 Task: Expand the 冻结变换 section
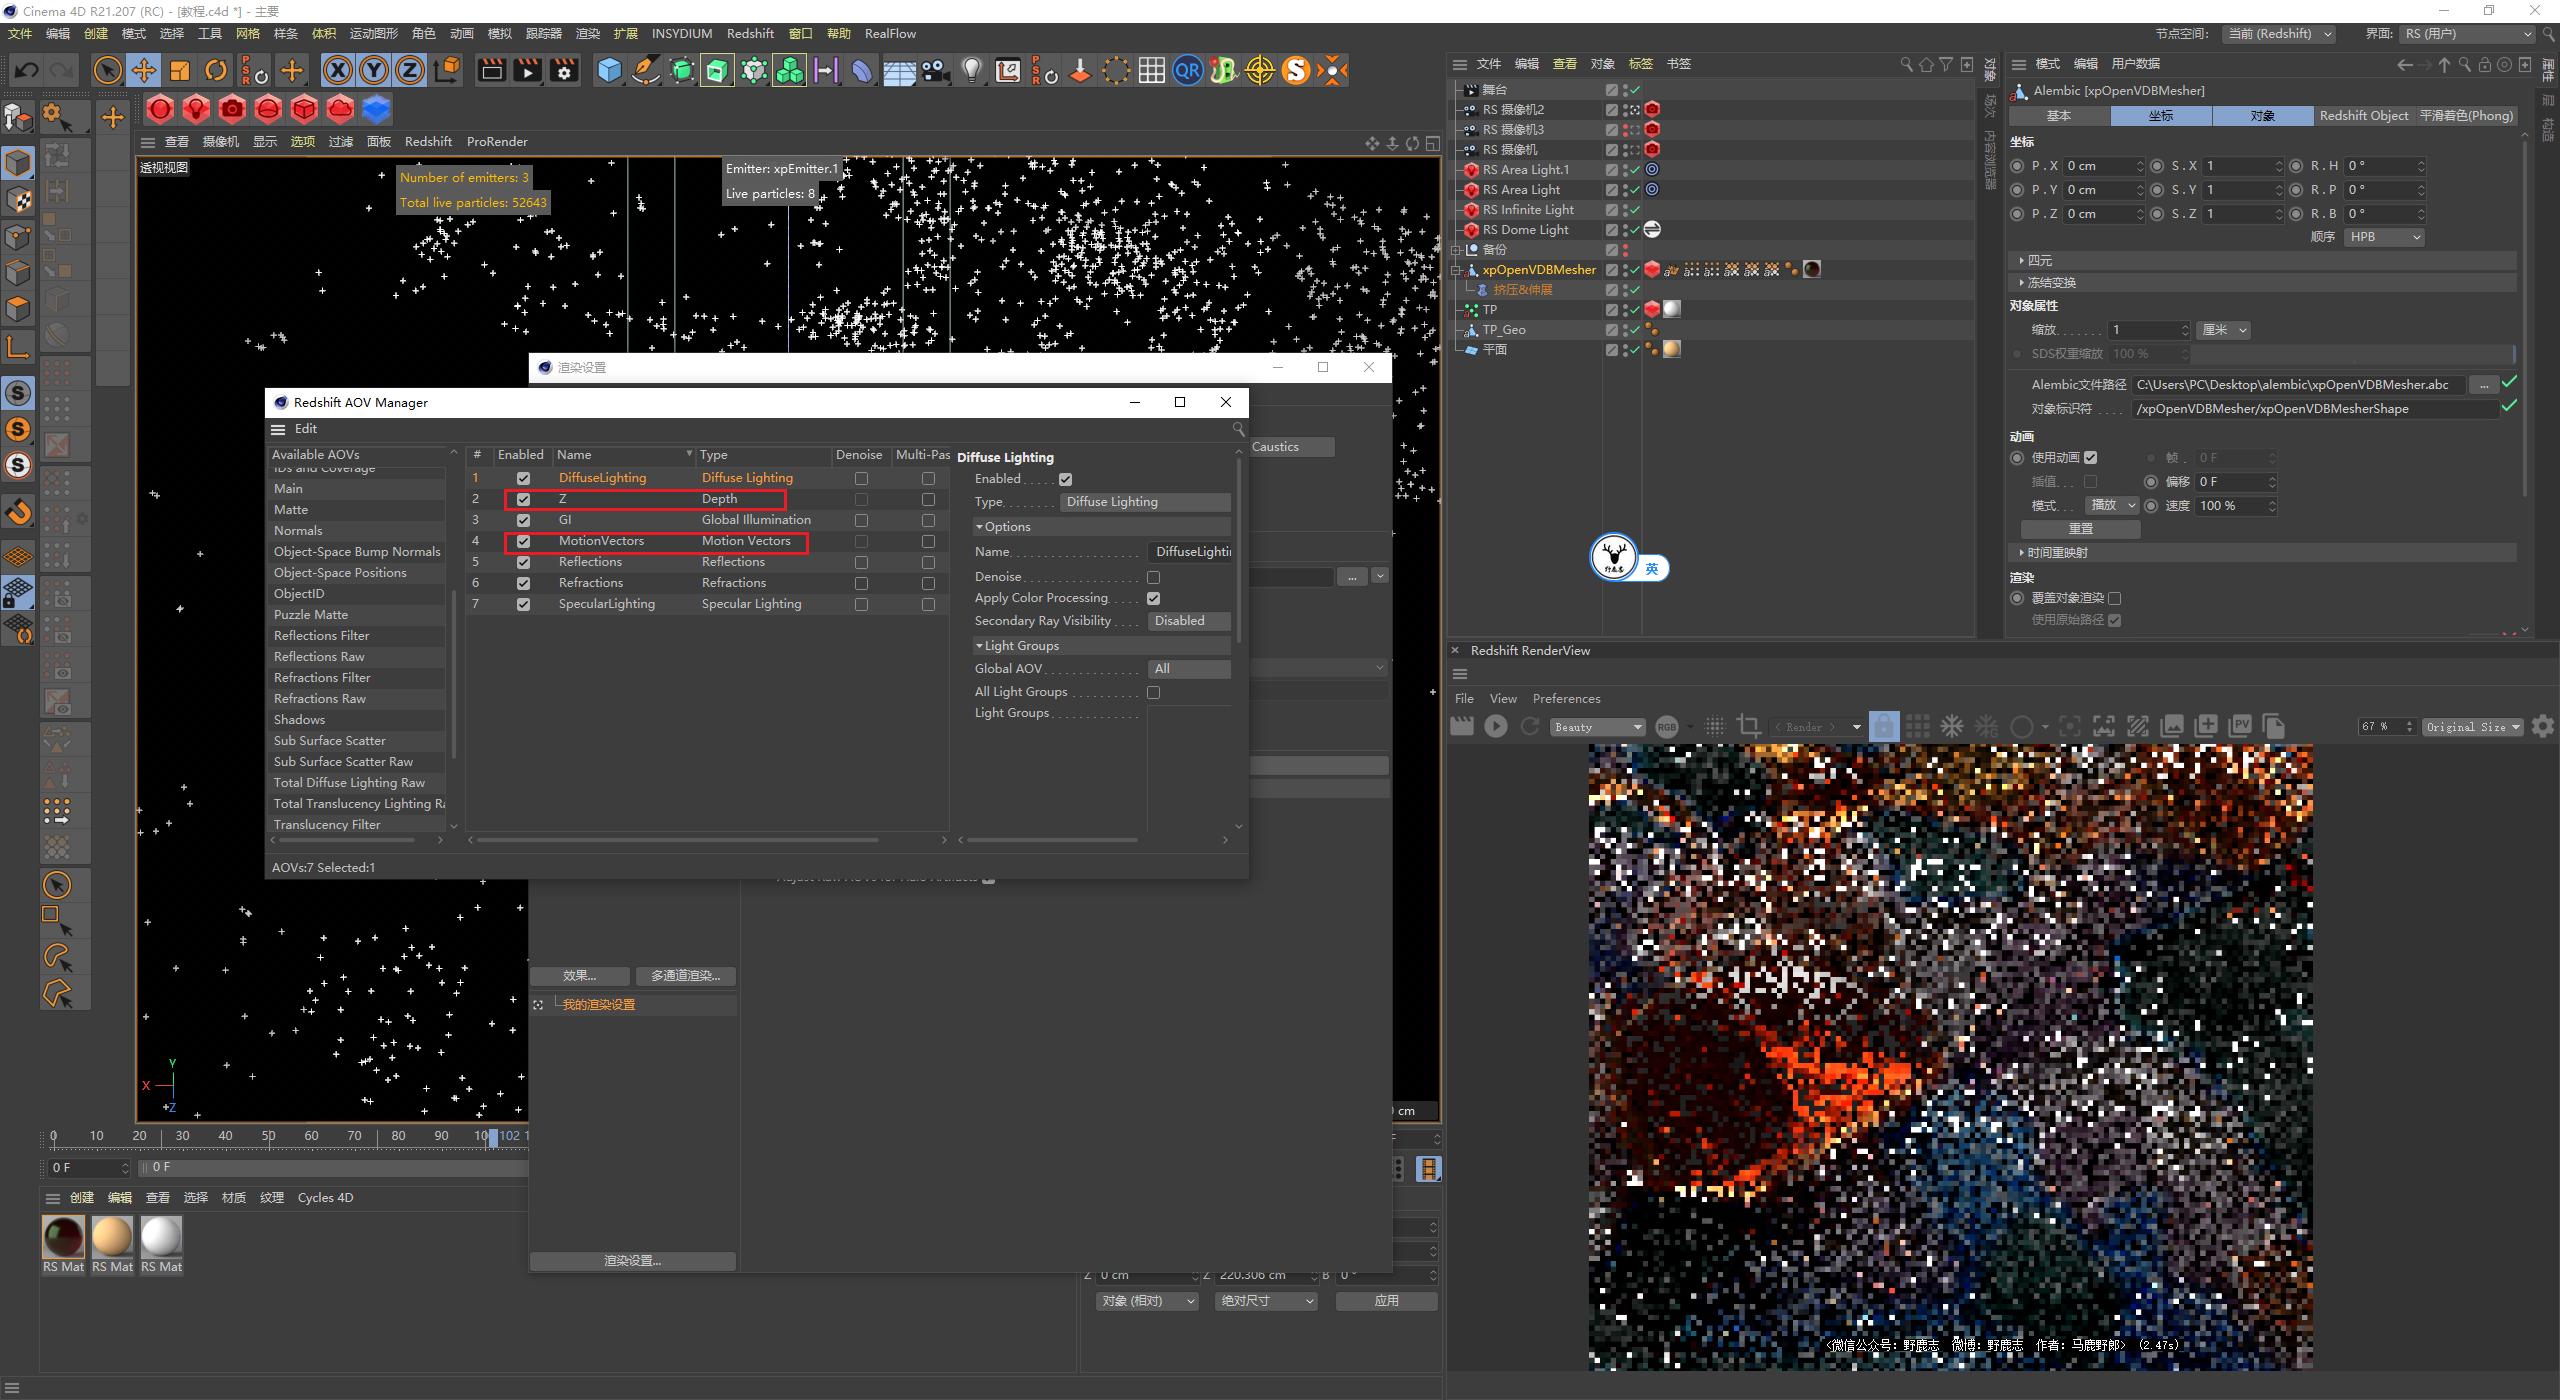pos(2050,283)
